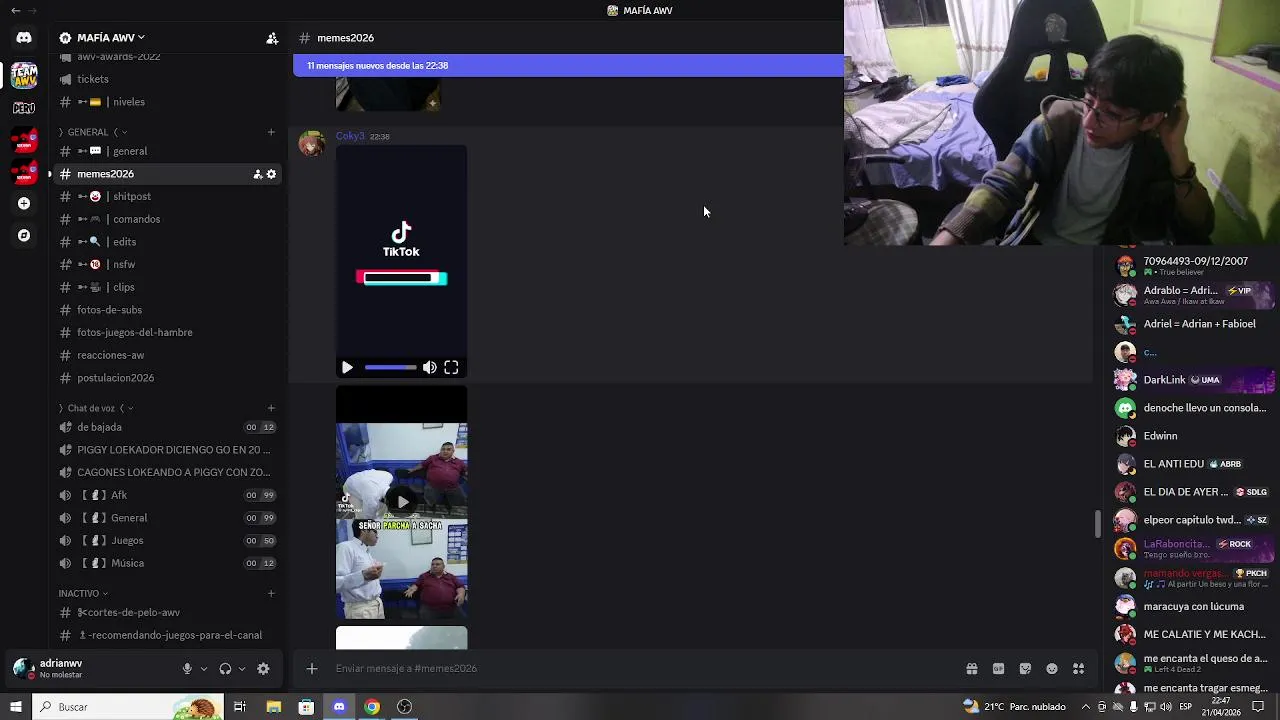Open member DarkLink in members list
The image size is (1280, 720).
(1194, 380)
